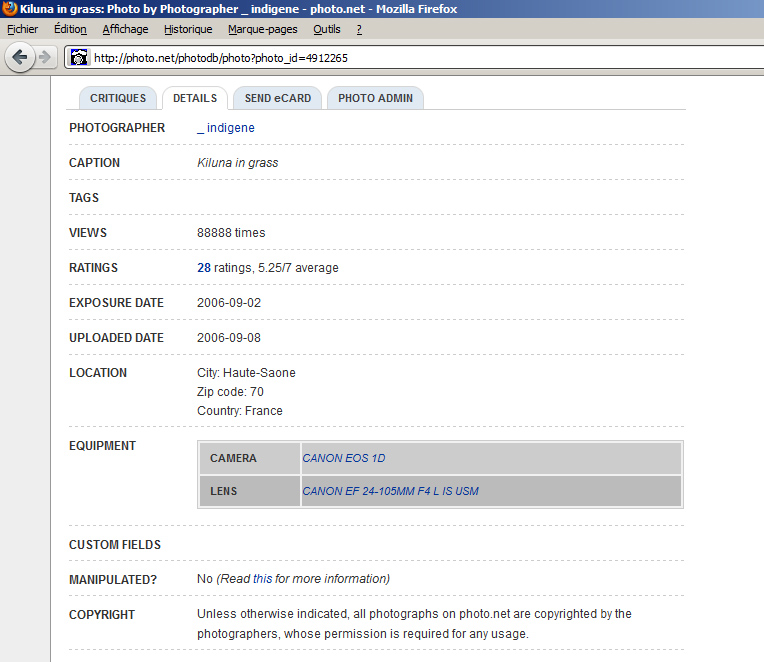Select the DETAILS tab
This screenshot has width=764, height=662.
pos(195,98)
